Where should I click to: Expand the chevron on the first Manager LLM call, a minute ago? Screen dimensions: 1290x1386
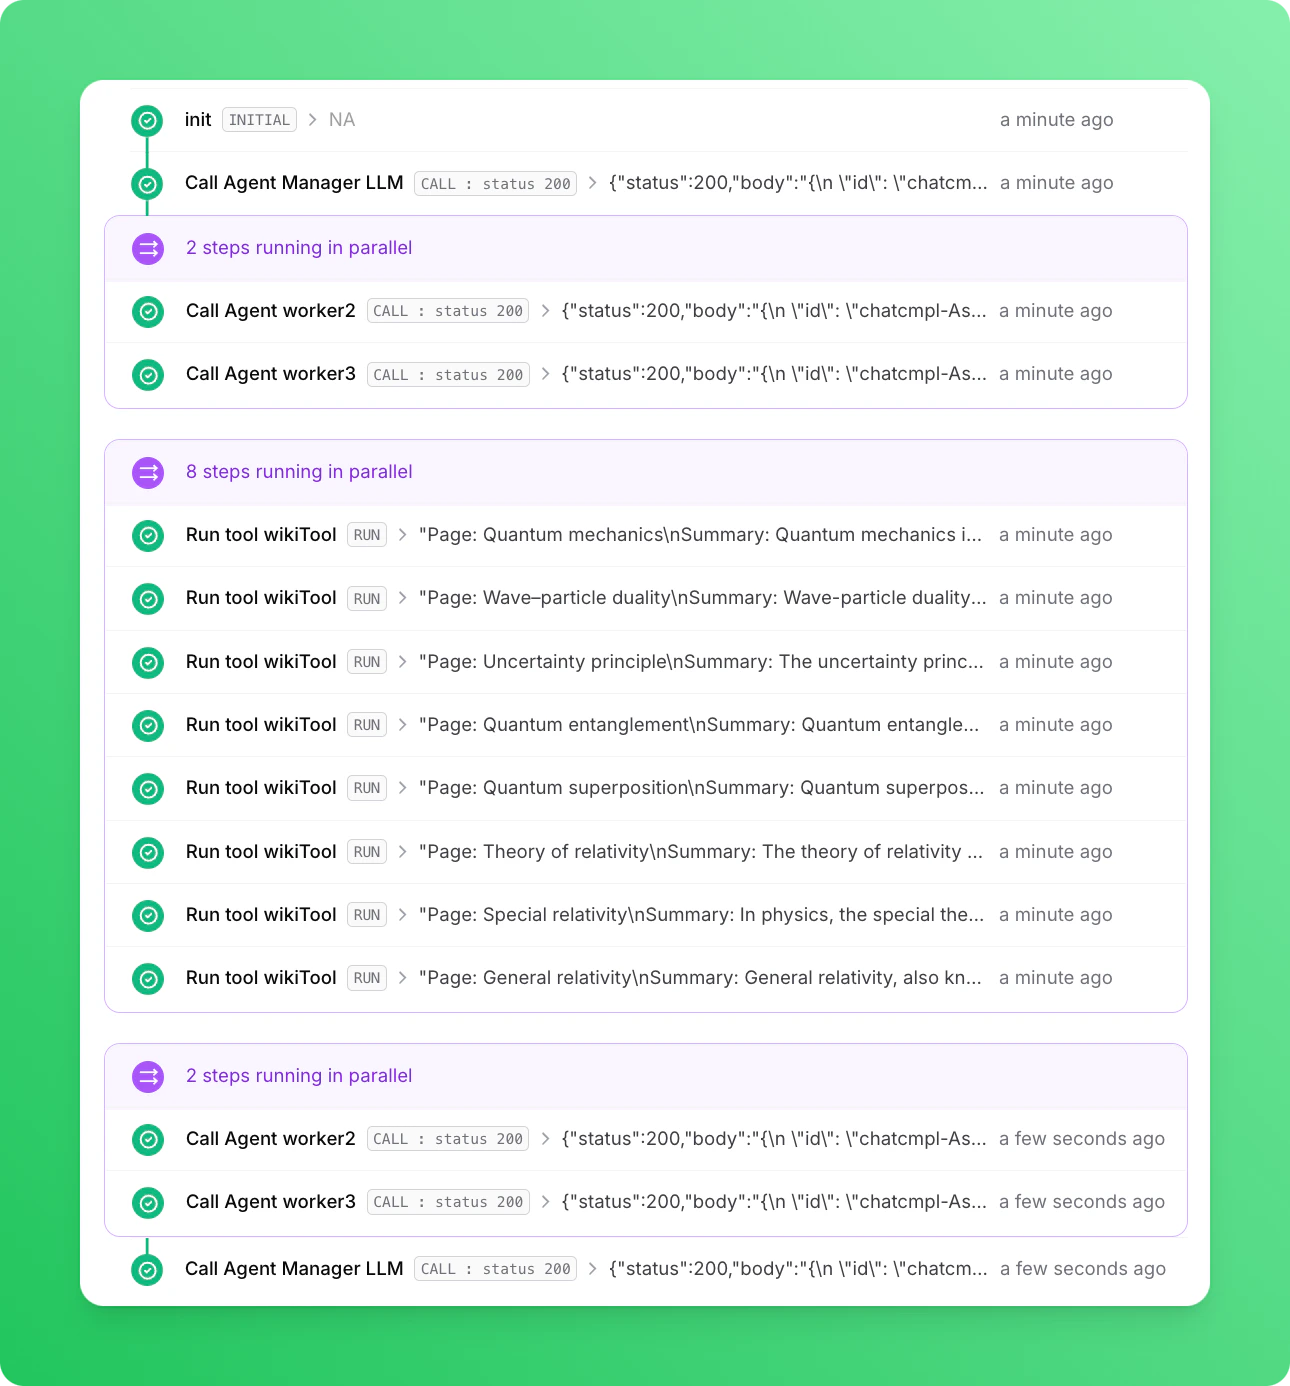(x=592, y=183)
